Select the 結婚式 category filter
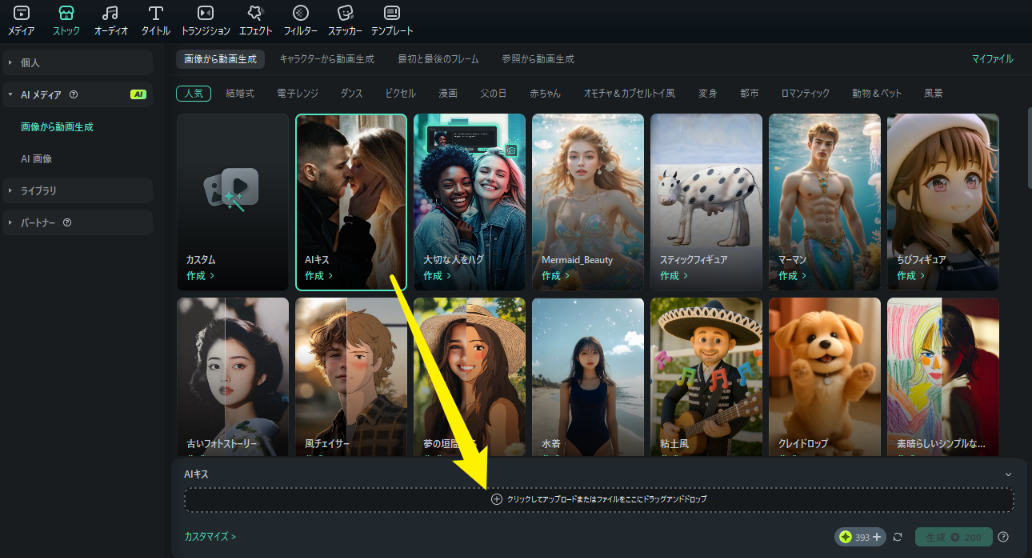The height and width of the screenshot is (558, 1032). pyautogui.click(x=240, y=93)
